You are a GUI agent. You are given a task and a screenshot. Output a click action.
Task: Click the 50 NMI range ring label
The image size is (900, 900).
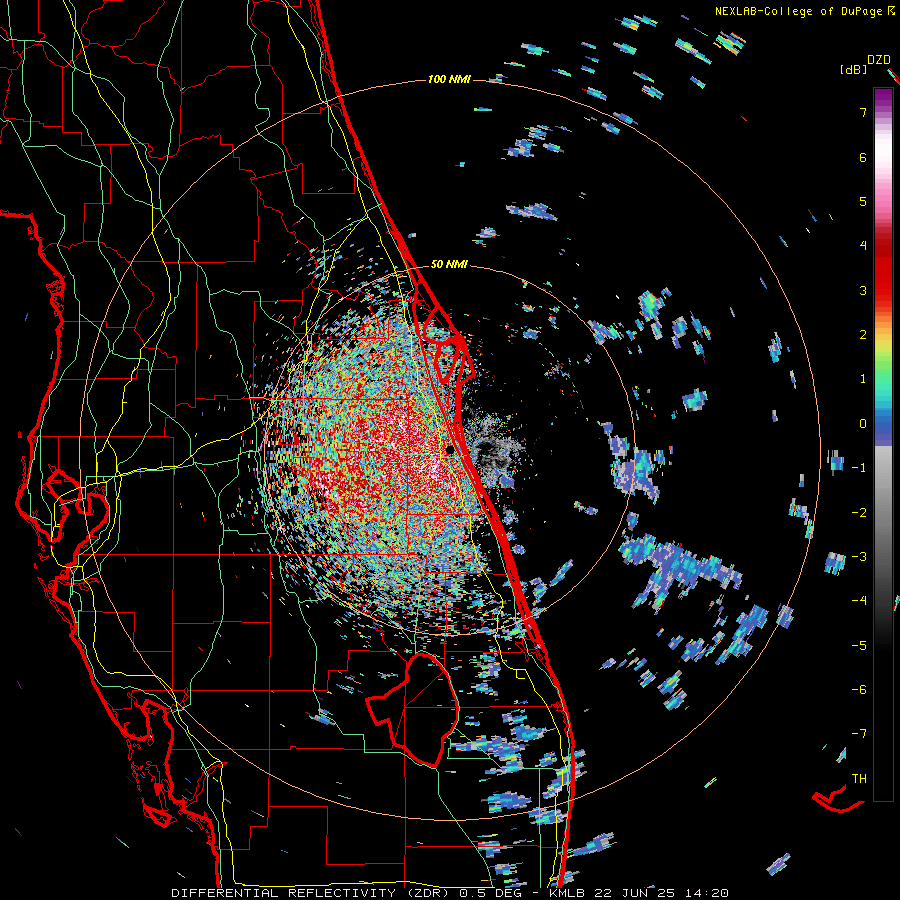(449, 265)
